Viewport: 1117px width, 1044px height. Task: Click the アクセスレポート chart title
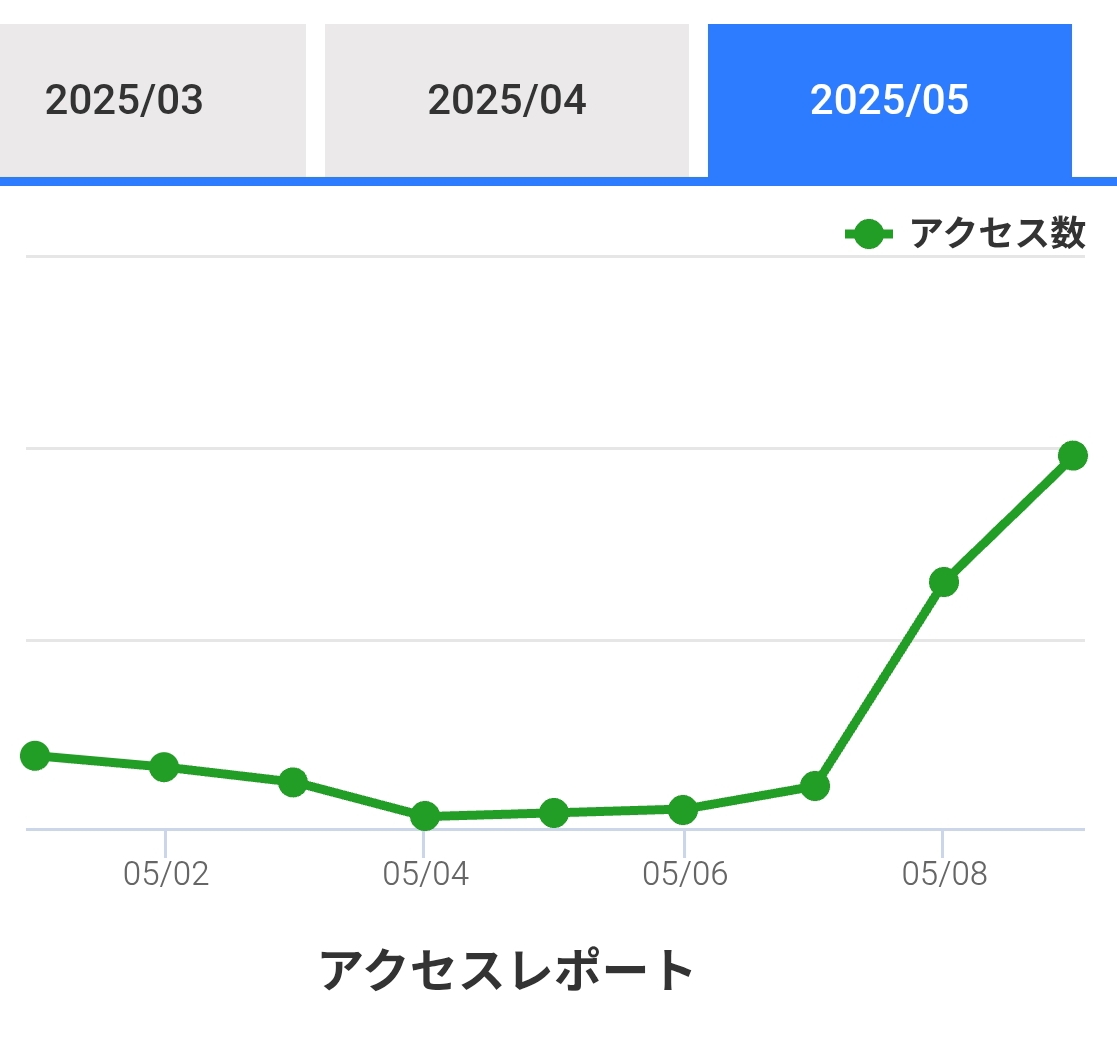[506, 970]
